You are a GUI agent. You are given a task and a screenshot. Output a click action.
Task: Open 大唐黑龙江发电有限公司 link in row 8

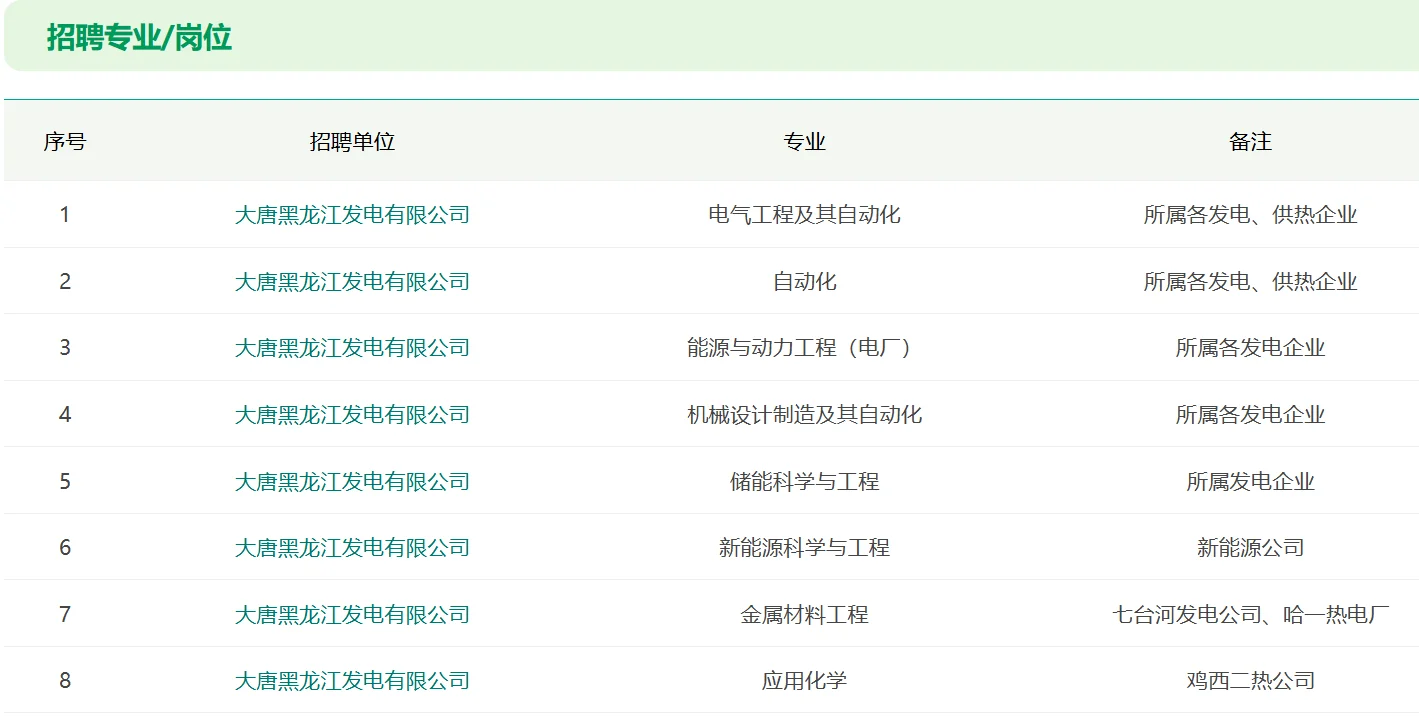pyautogui.click(x=352, y=680)
